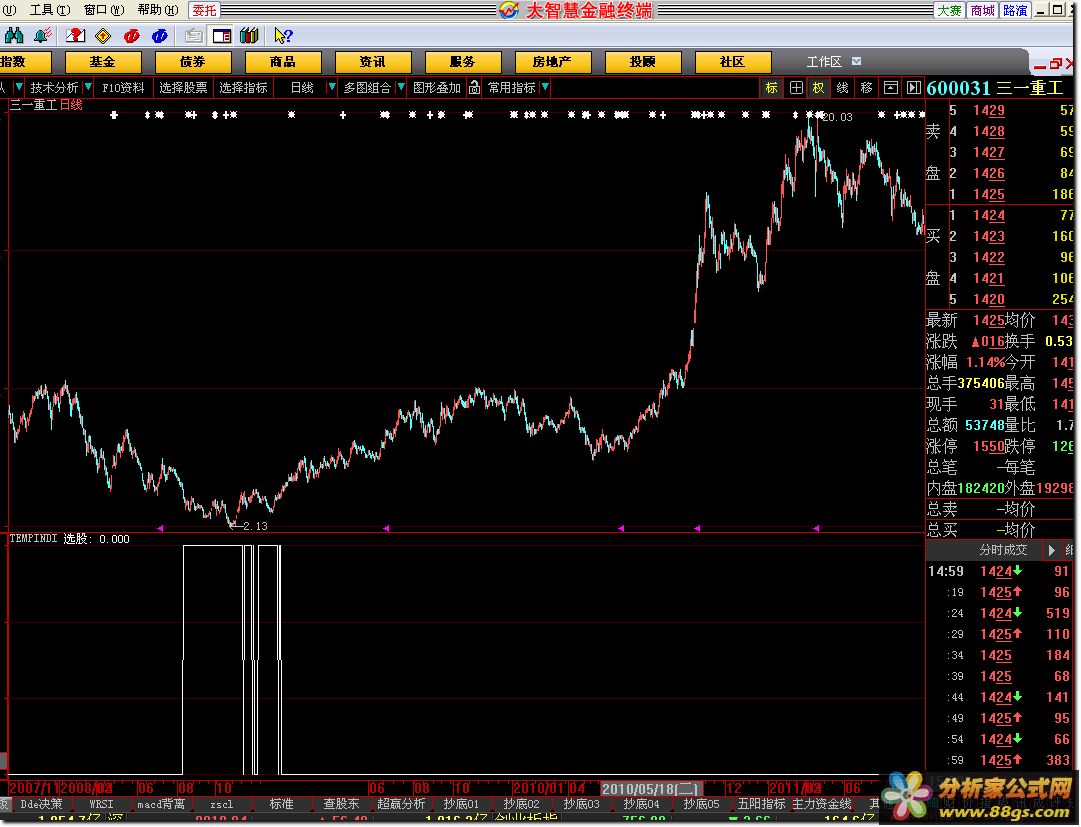Toggle the 移 move button
This screenshot has height=827, width=1081.
(x=867, y=88)
